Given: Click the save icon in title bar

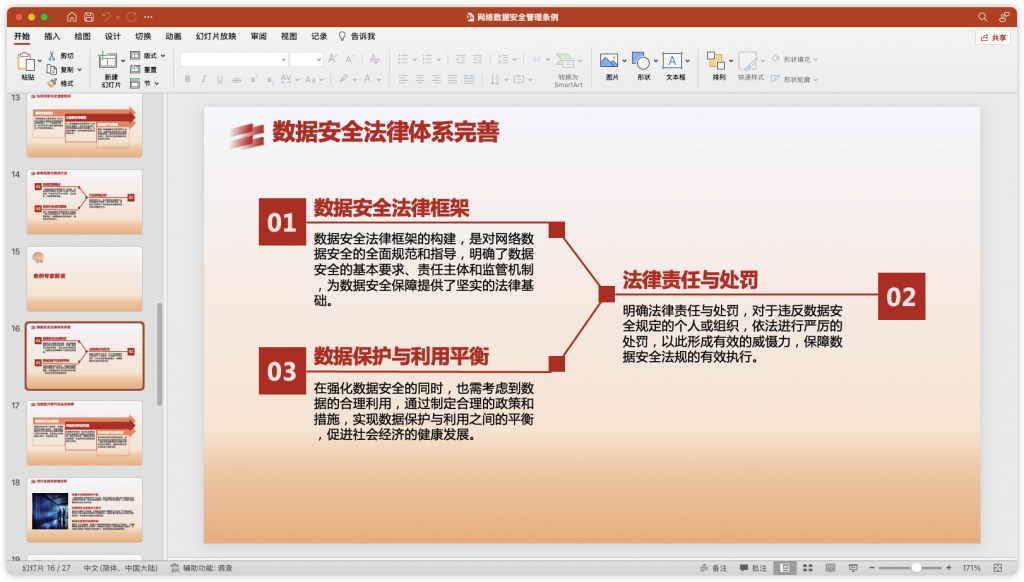Looking at the screenshot, I should (89, 17).
